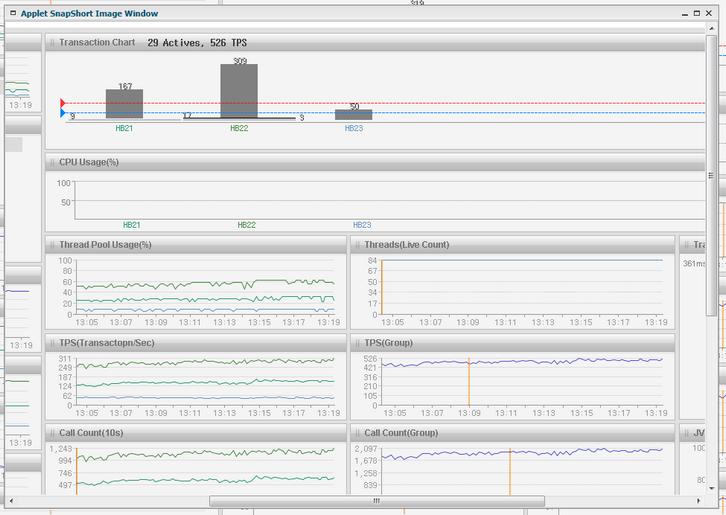This screenshot has width=726, height=515.
Task: Click the orange time marker in TPS(Group)
Action: point(468,382)
